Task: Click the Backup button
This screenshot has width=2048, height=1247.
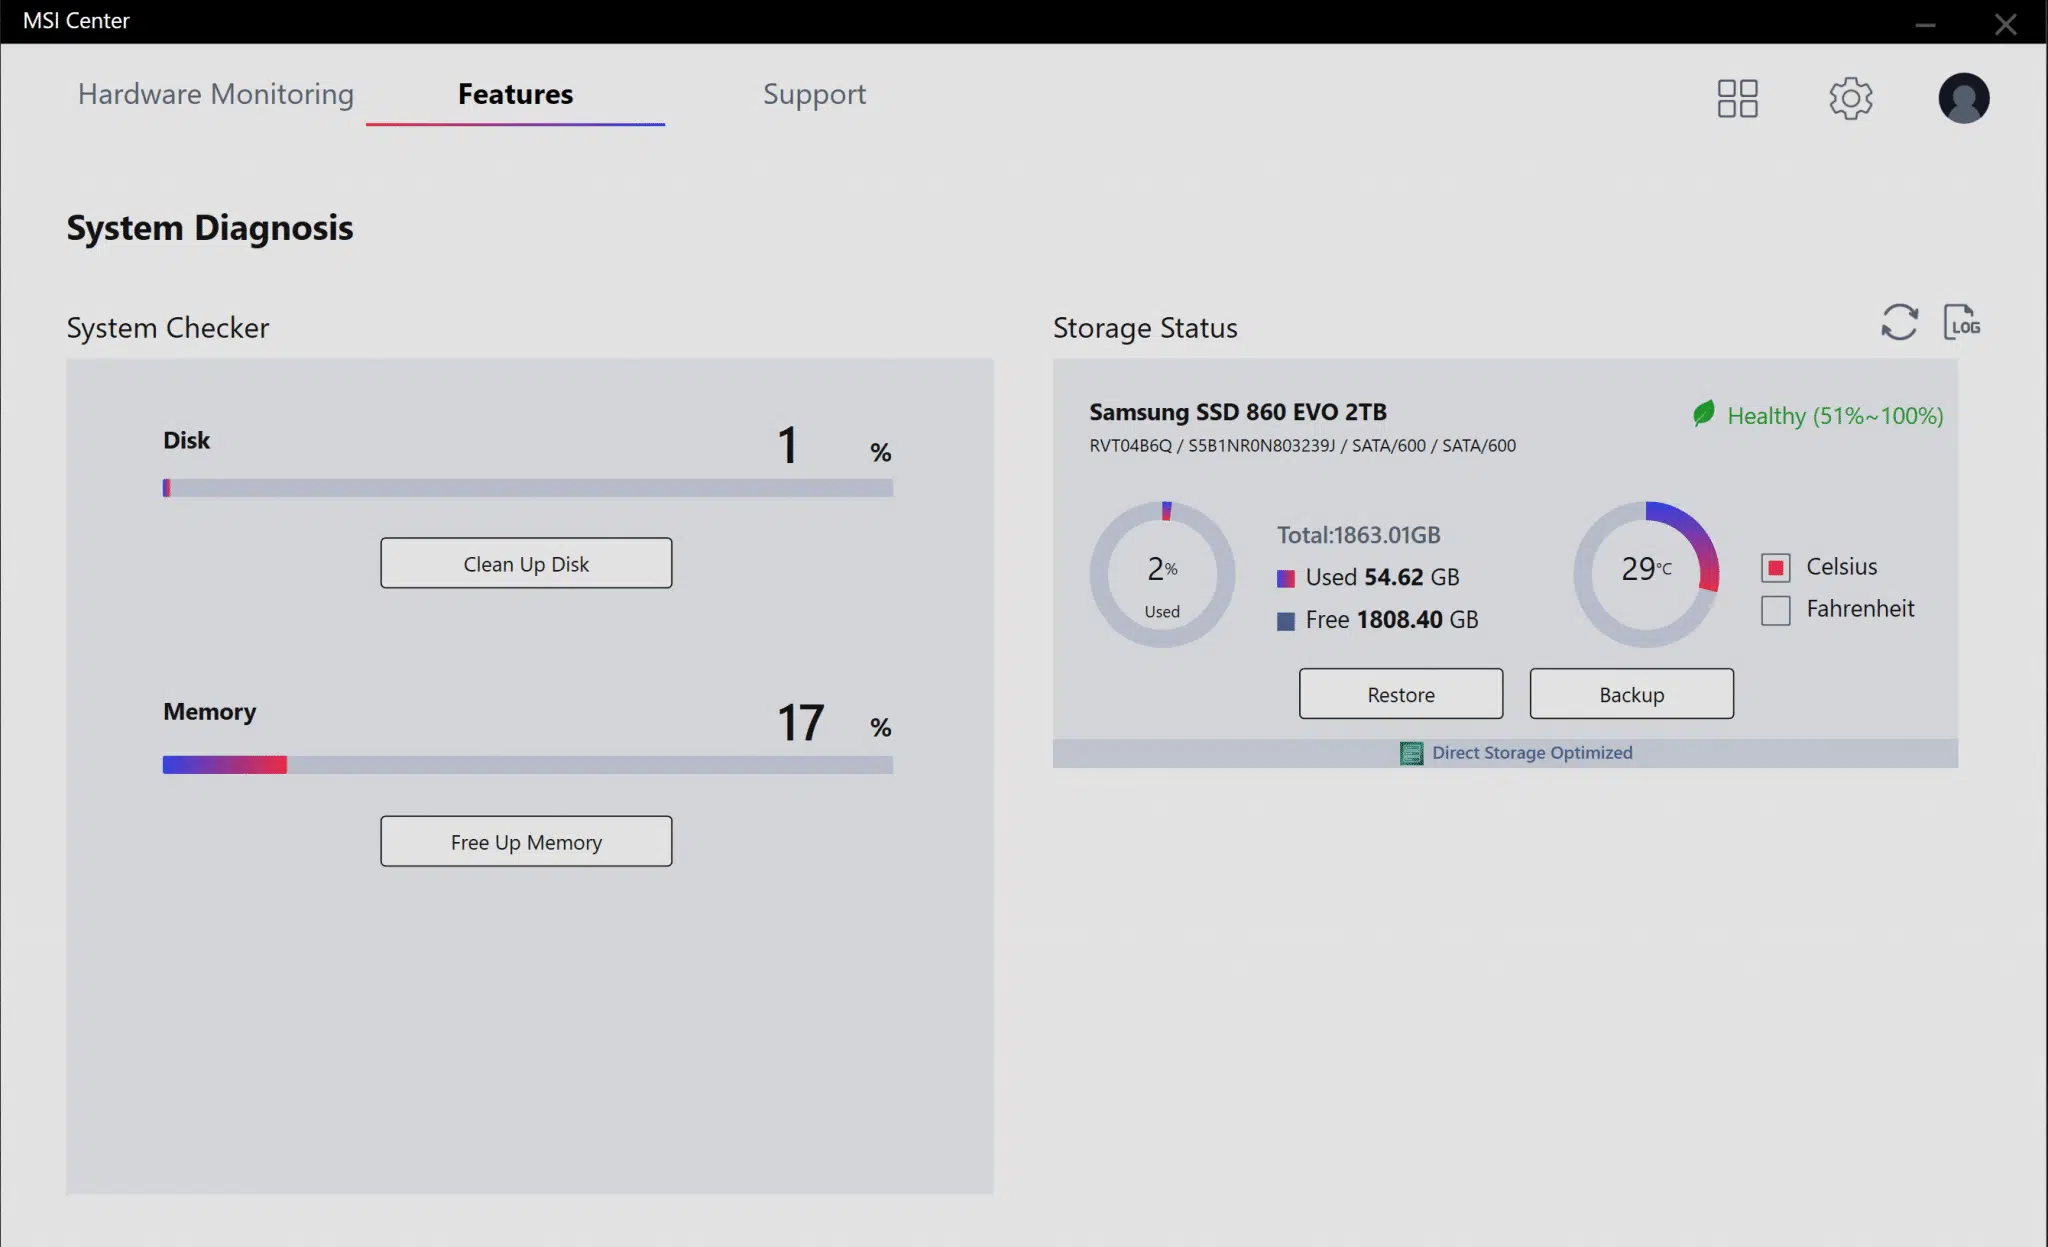Action: [1632, 693]
